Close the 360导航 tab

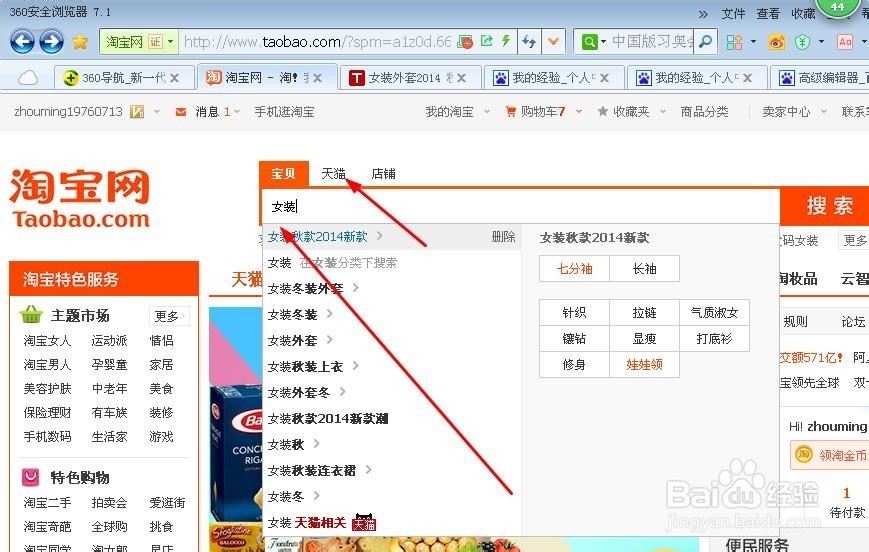(175, 78)
